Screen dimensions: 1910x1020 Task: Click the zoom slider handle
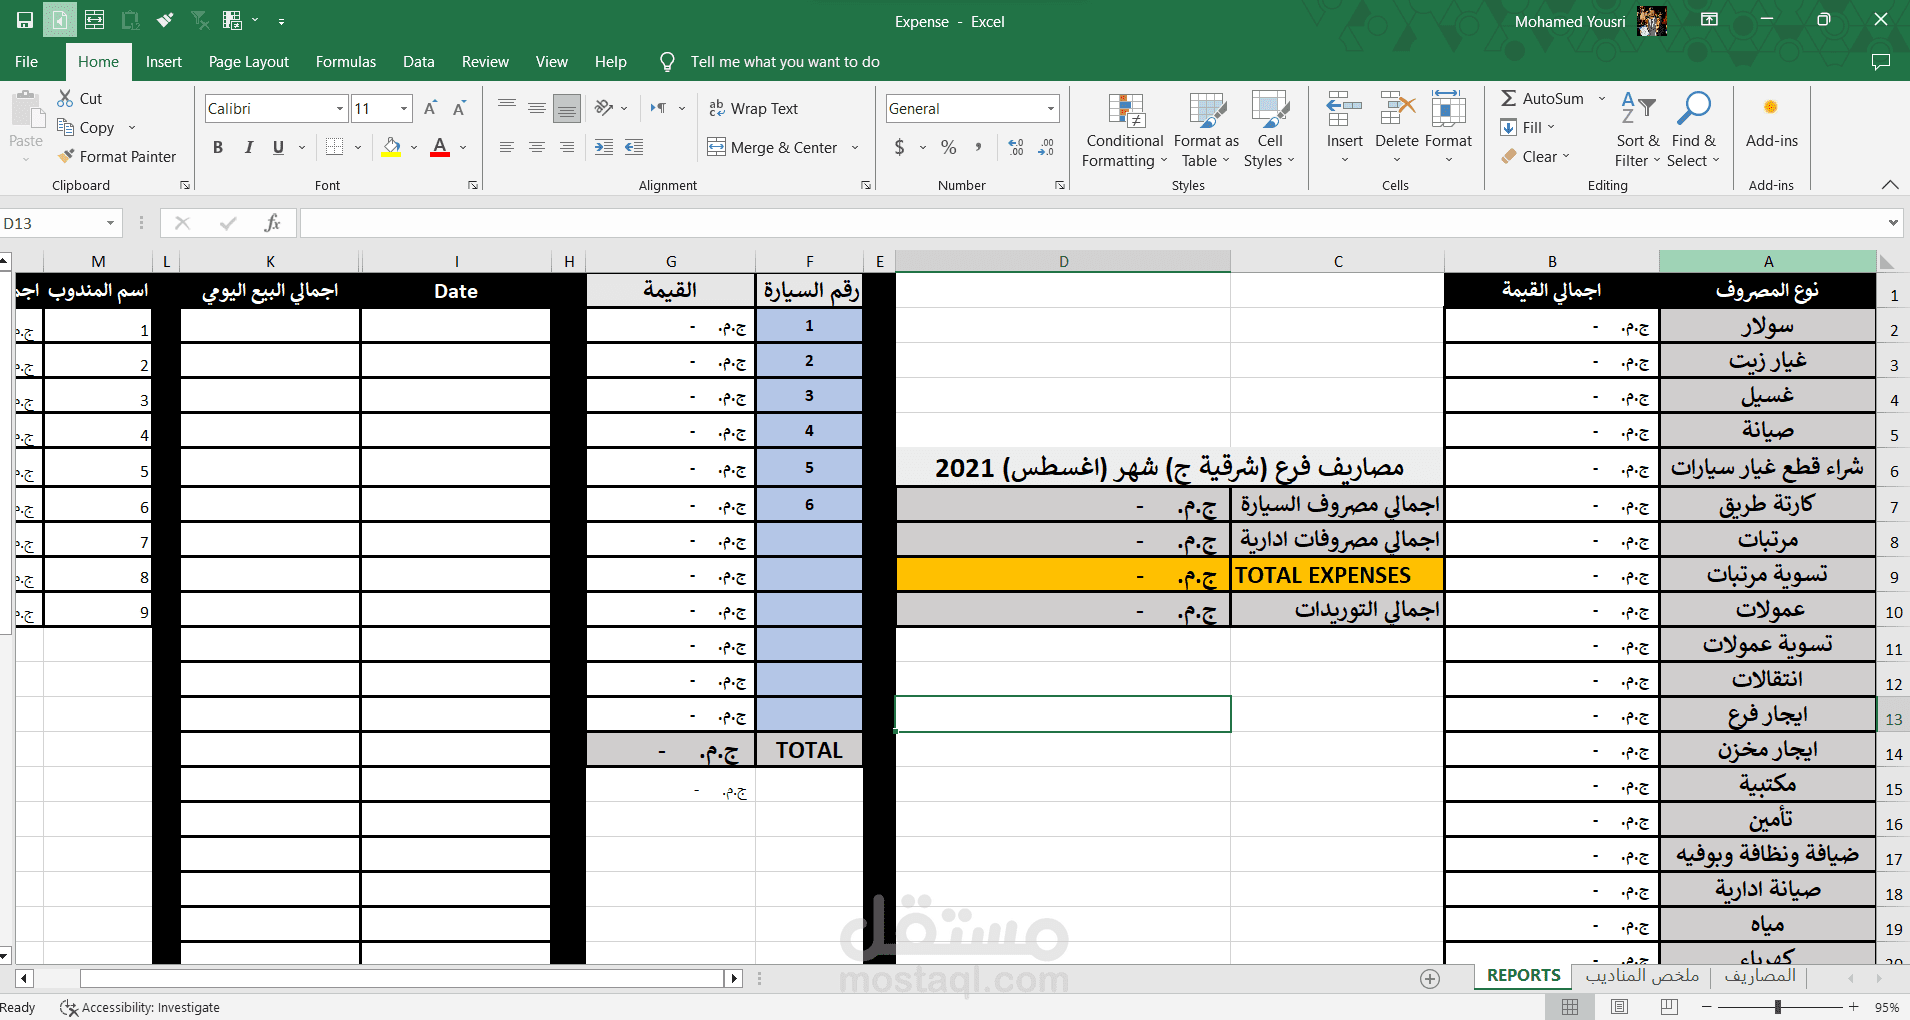(x=1778, y=1007)
